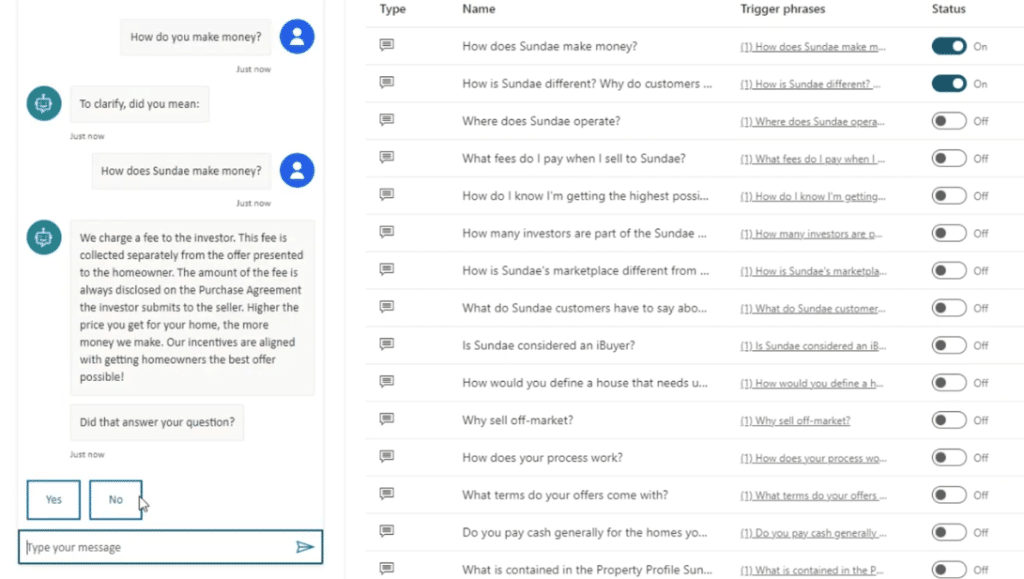Click the topic type icon for 'What fees do I pay' row
This screenshot has width=1024, height=579.
tap(387, 157)
